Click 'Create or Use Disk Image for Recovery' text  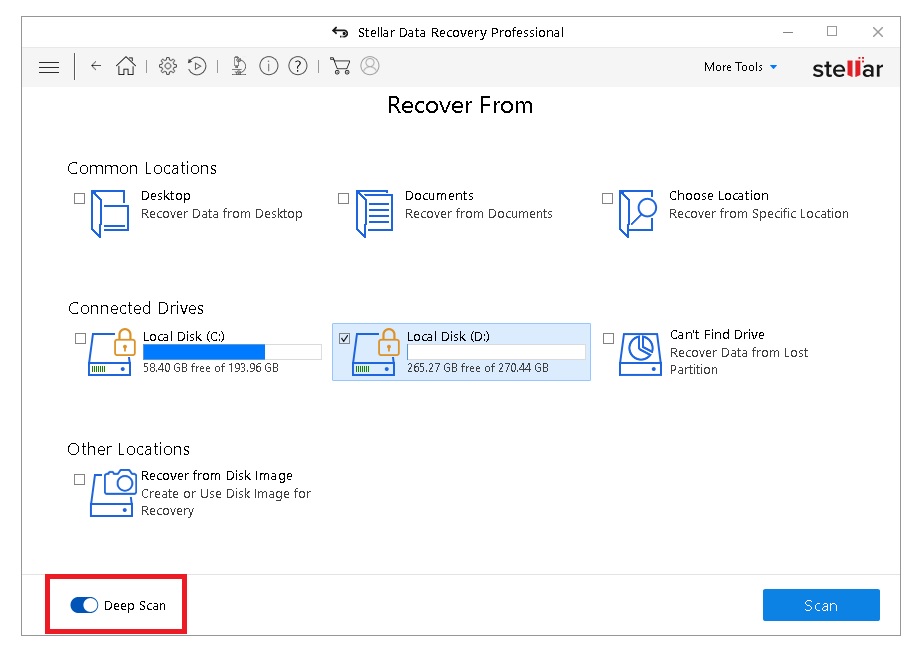226,502
